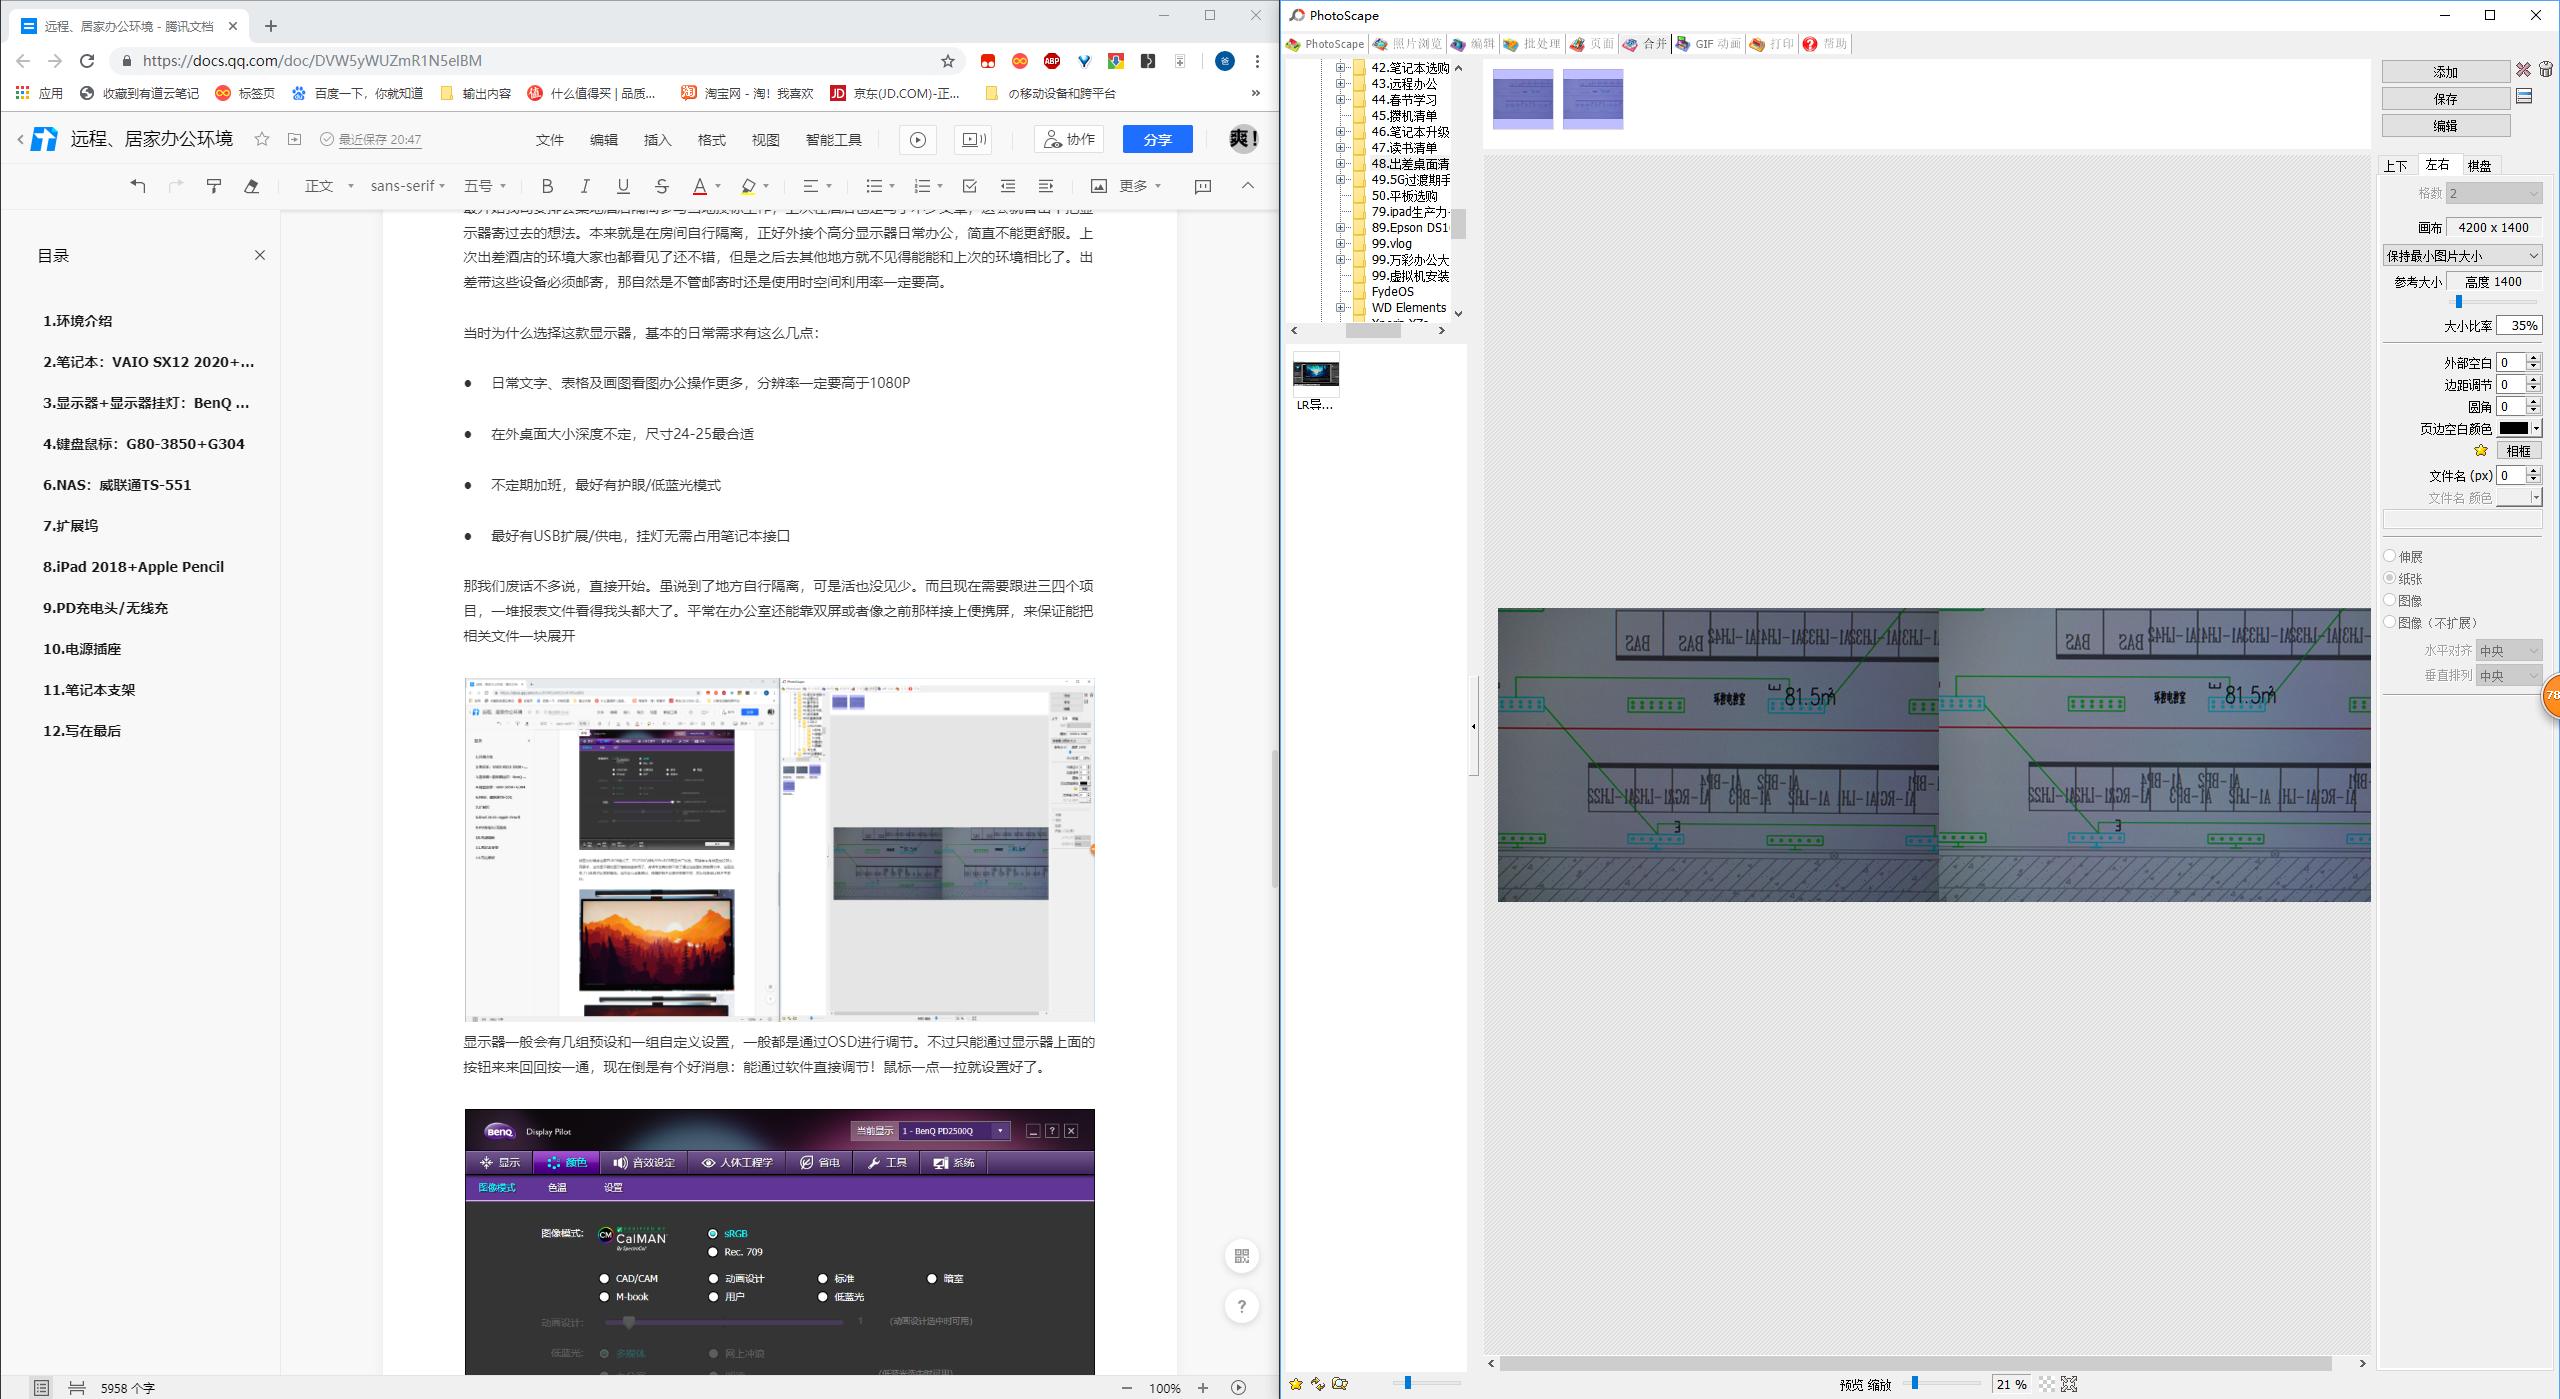
Task: Select the 图像 radio option
Action: (2390, 600)
